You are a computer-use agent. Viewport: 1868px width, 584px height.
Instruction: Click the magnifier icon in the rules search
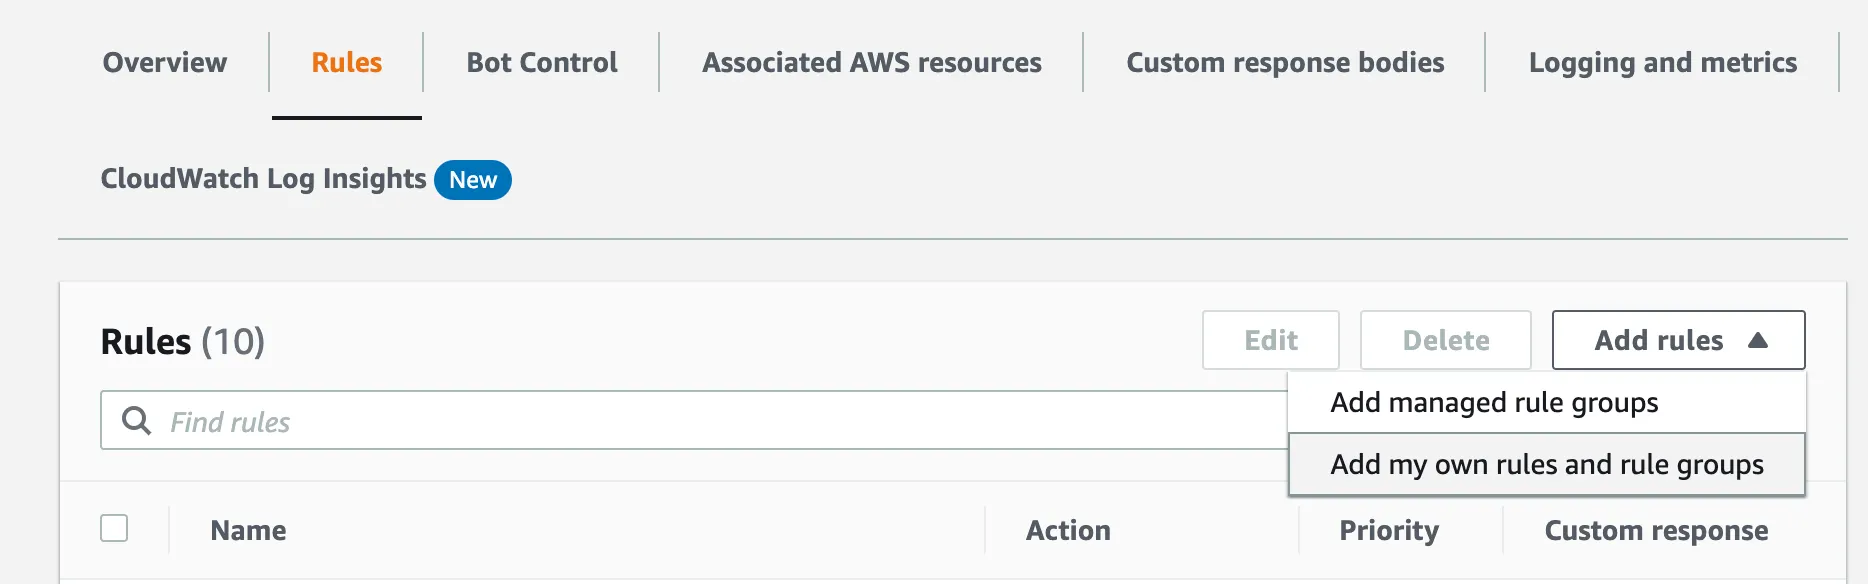click(136, 421)
